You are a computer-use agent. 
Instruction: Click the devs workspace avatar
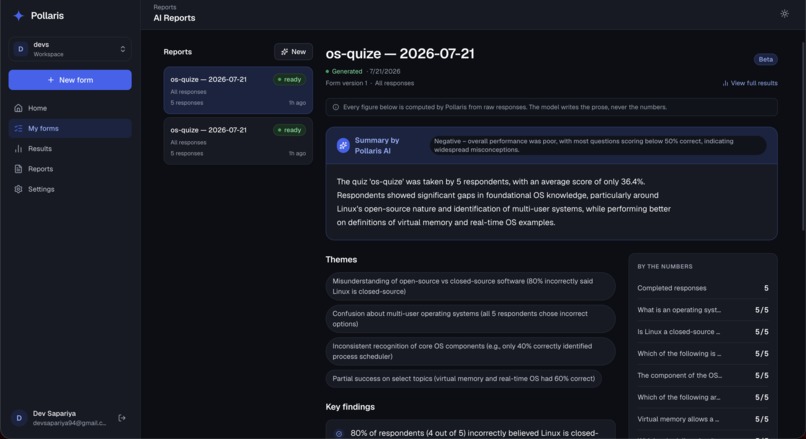21,49
